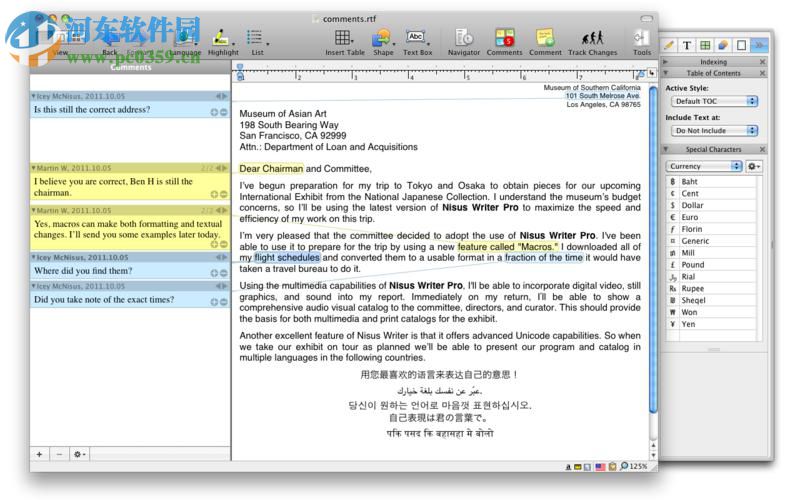Select the shapes palette icon in Tooldrawer
The height and width of the screenshot is (500, 800).
pyautogui.click(x=723, y=45)
